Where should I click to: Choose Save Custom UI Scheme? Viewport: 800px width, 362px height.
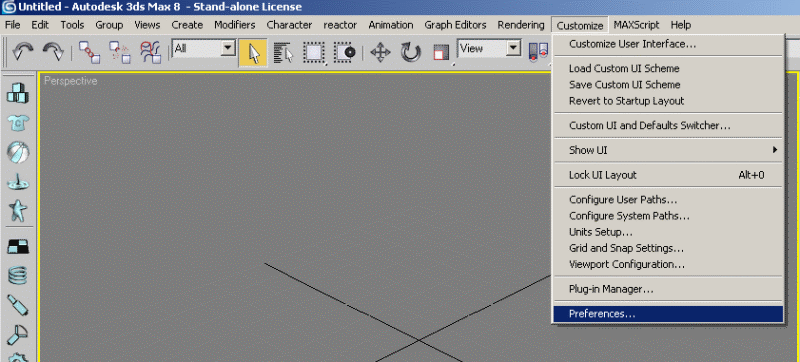[668, 85]
